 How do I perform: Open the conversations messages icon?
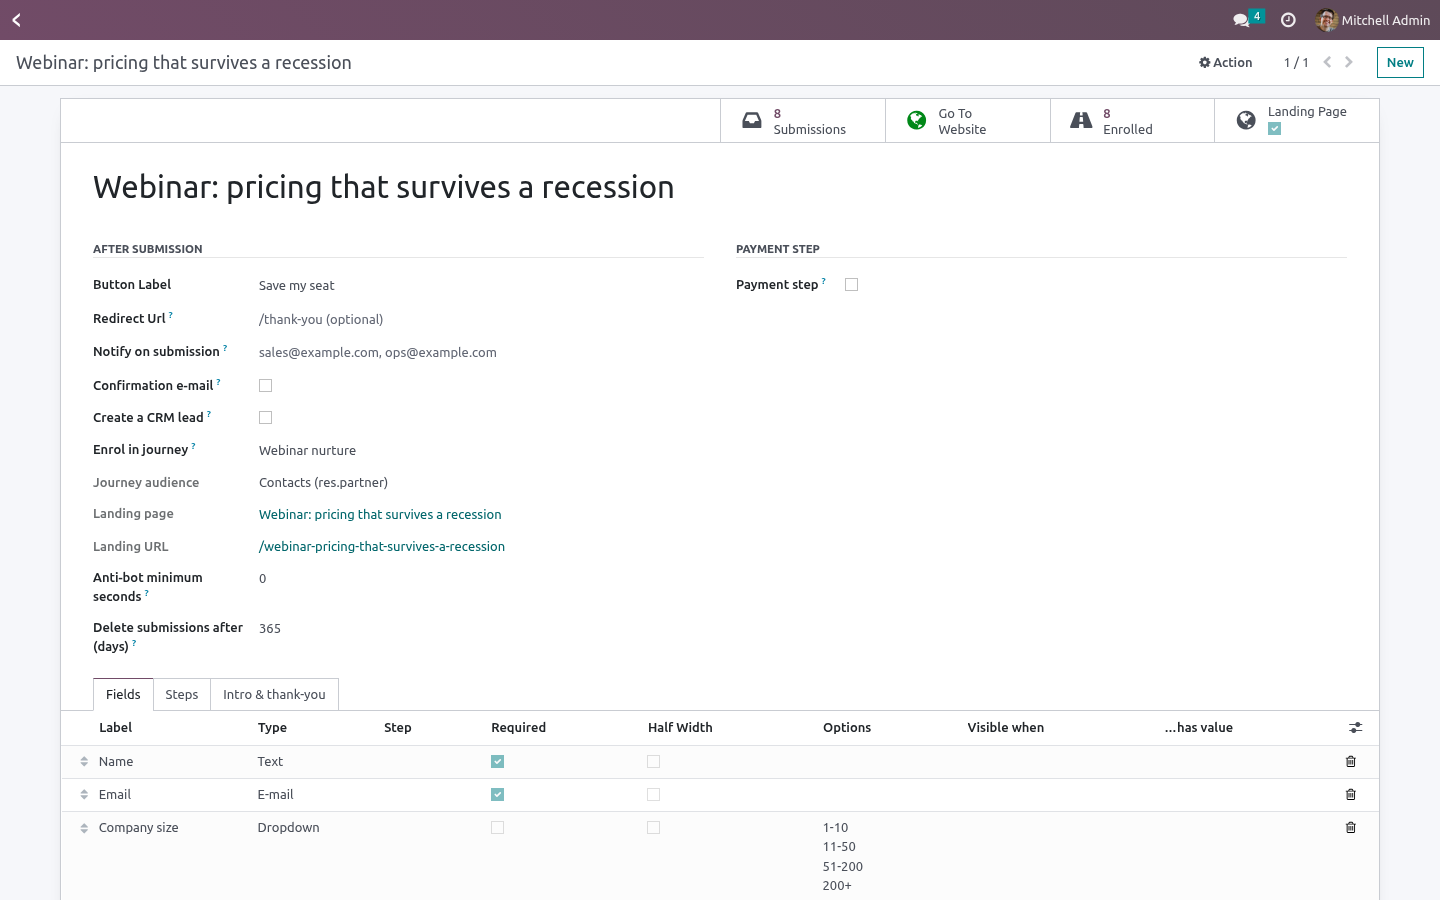click(1241, 20)
